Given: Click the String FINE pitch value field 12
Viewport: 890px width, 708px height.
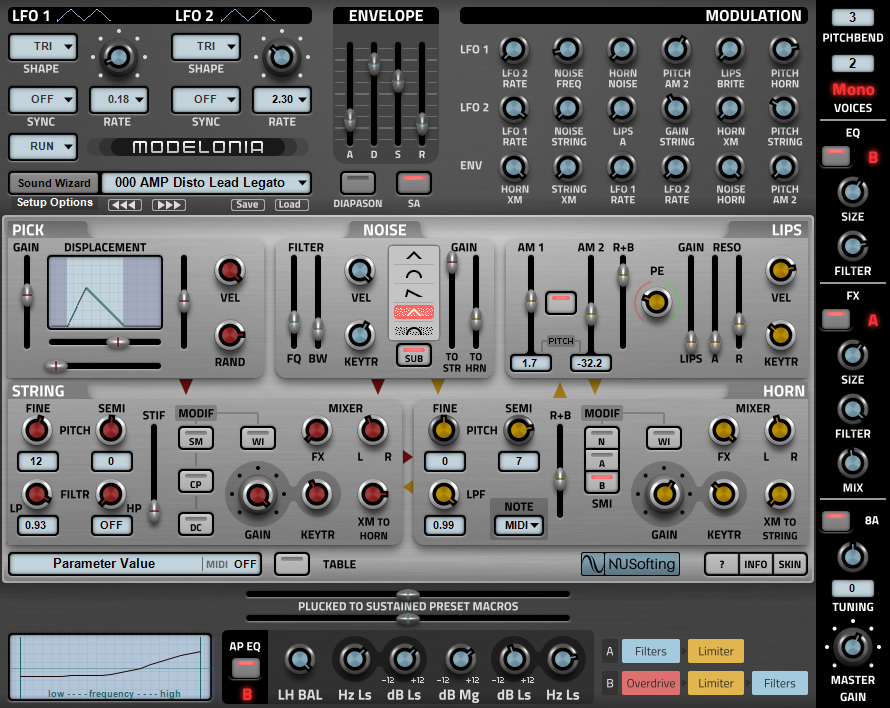Looking at the screenshot, I should click(x=36, y=461).
